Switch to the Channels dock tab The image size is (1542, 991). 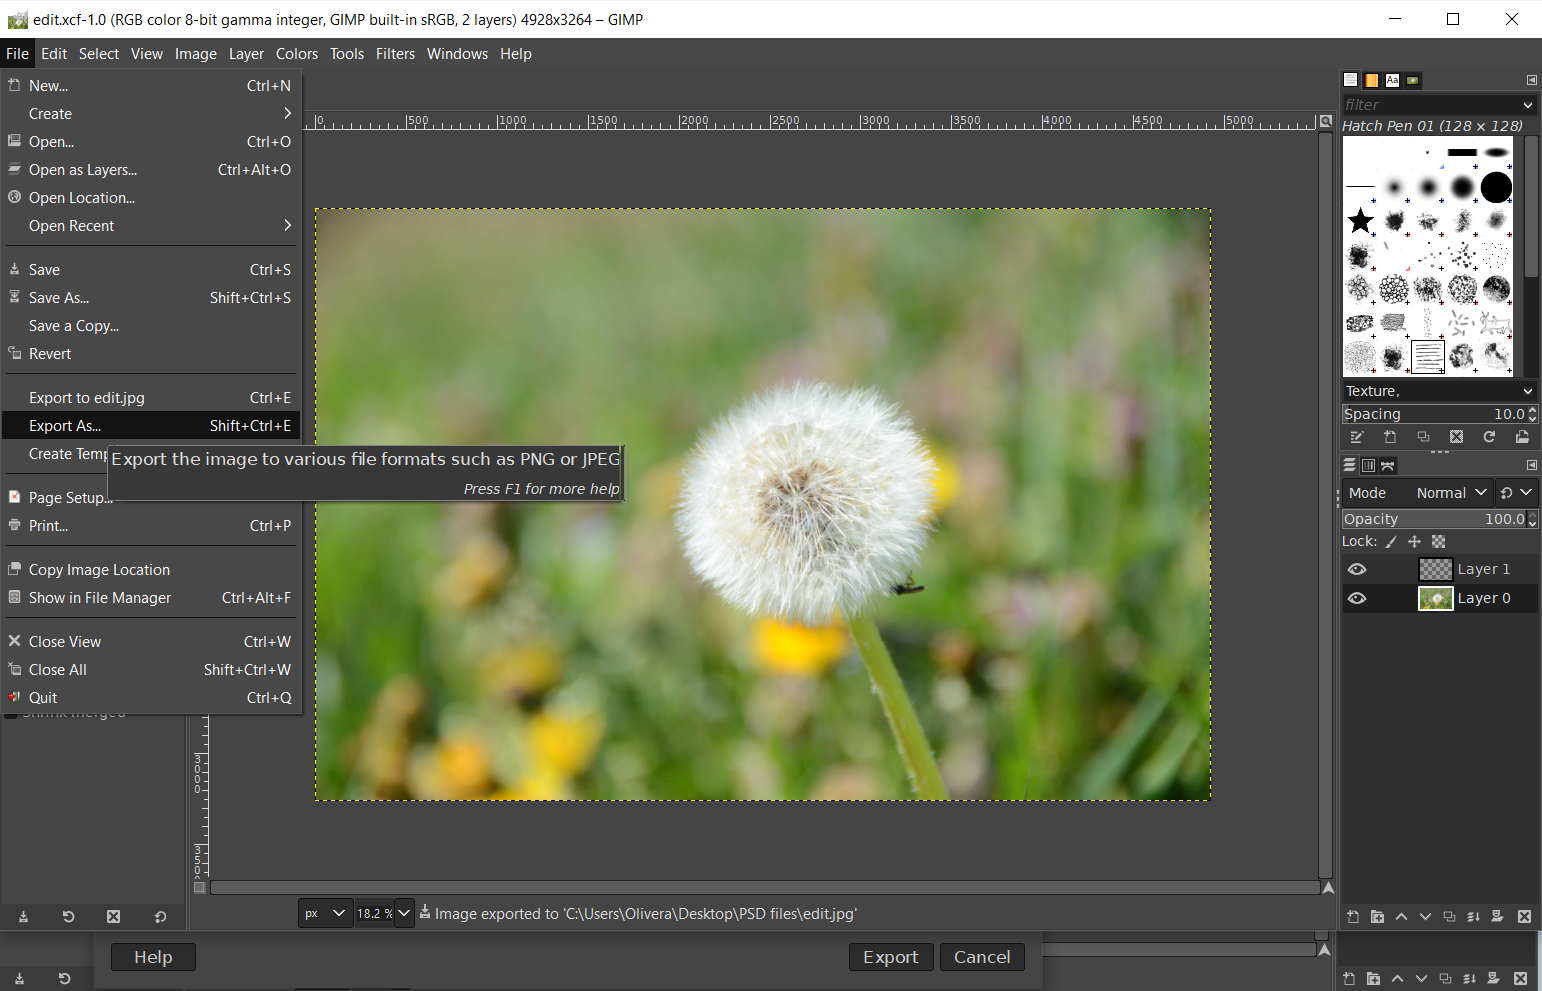coord(1368,465)
